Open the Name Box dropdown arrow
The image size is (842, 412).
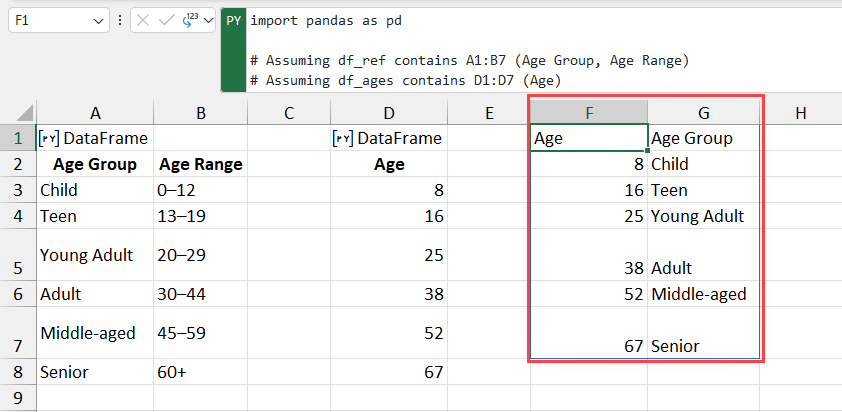coord(98,21)
